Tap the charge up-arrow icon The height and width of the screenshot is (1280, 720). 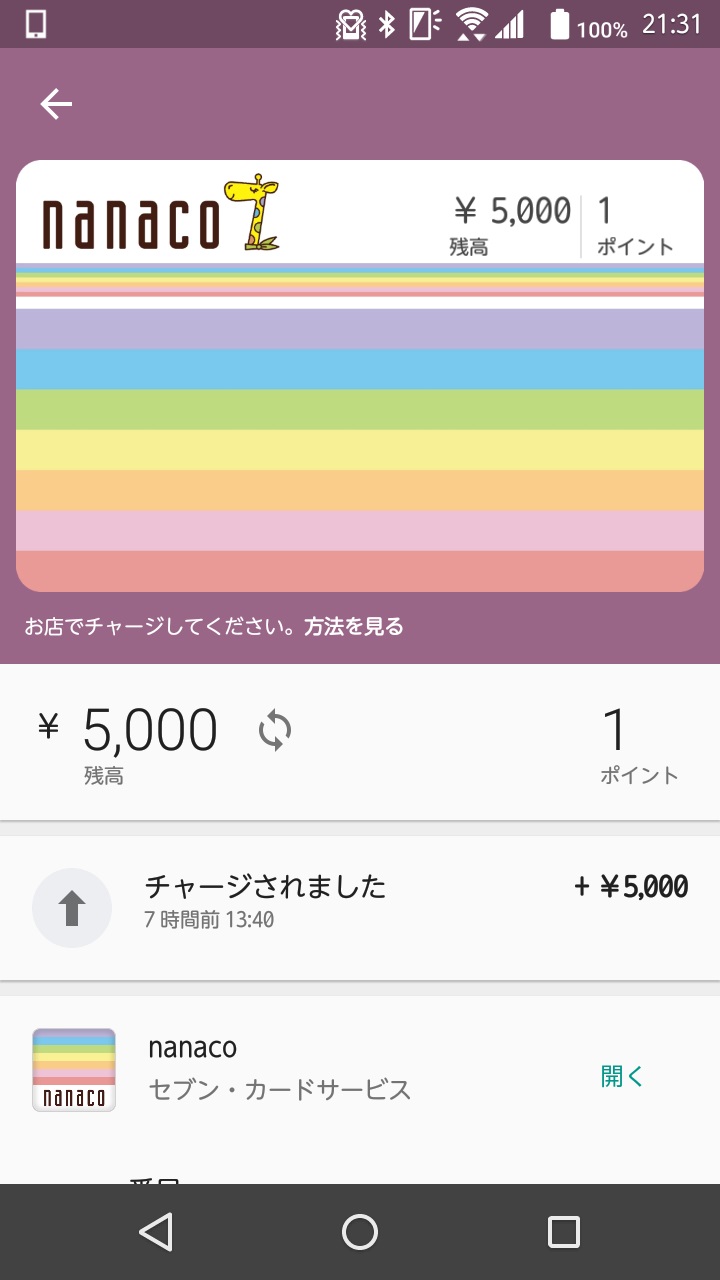pyautogui.click(x=72, y=908)
